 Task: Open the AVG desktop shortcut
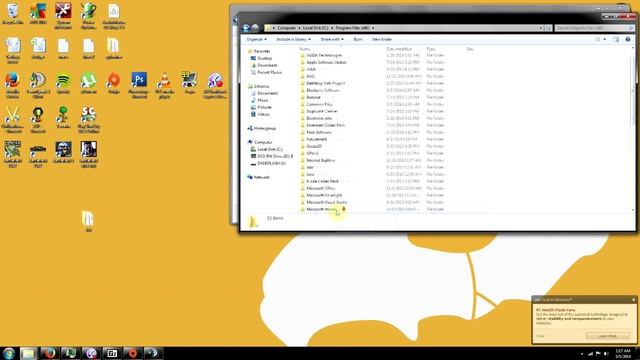38,14
